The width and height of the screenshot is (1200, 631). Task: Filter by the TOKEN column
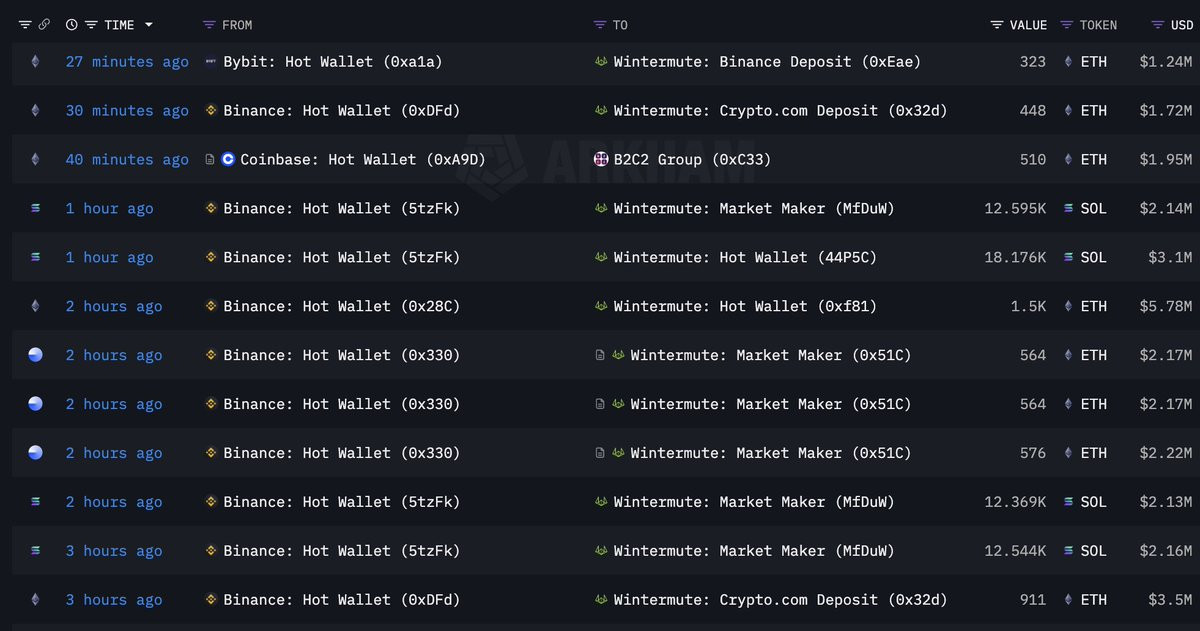[1067, 25]
